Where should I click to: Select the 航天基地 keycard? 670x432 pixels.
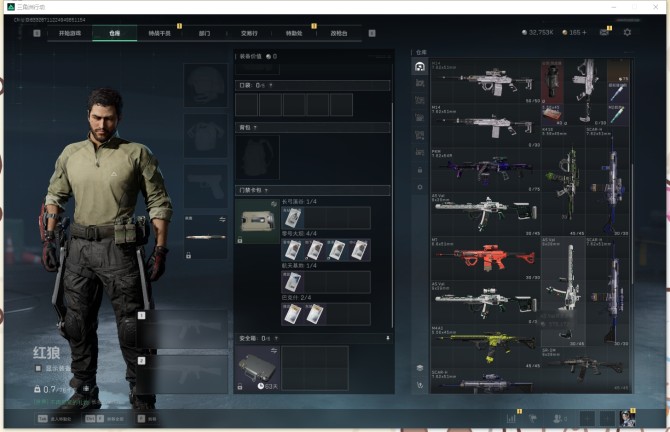[x=292, y=282]
